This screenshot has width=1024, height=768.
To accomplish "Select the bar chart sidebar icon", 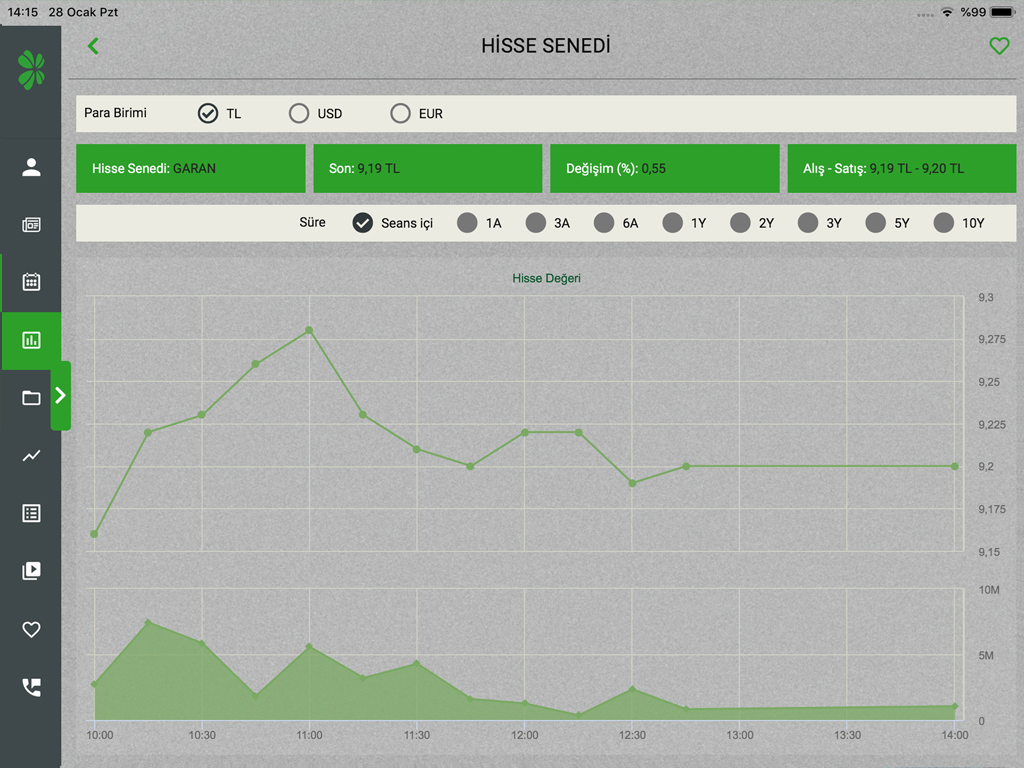I will pyautogui.click(x=31, y=340).
